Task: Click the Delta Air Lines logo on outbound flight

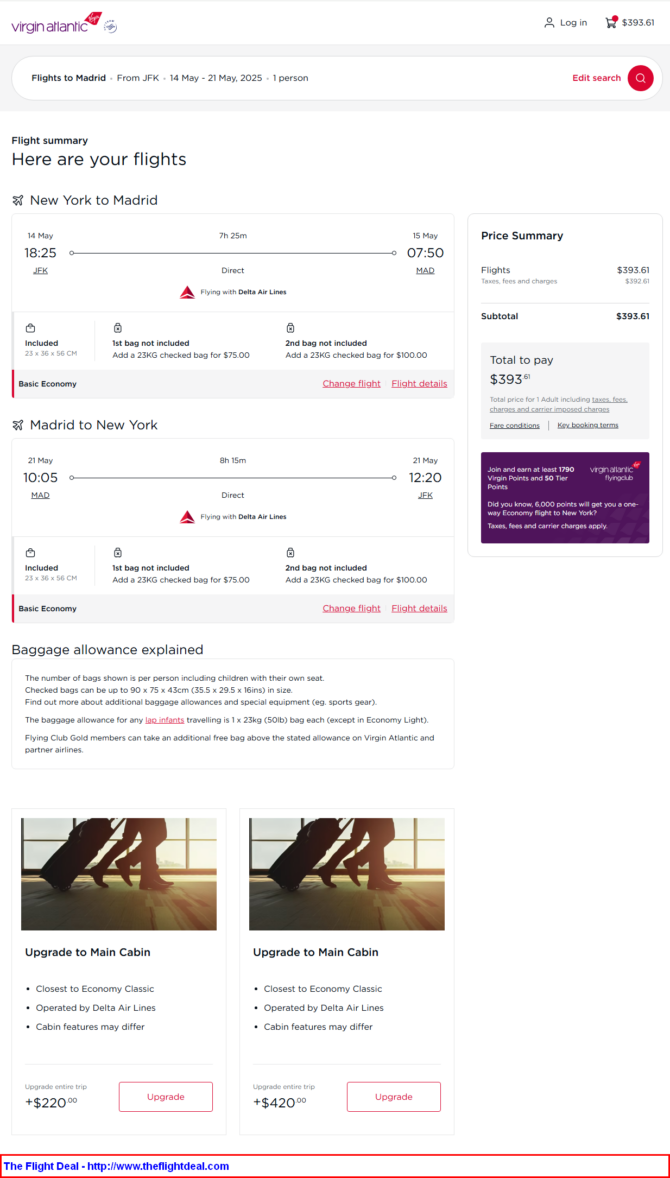Action: pos(187,292)
